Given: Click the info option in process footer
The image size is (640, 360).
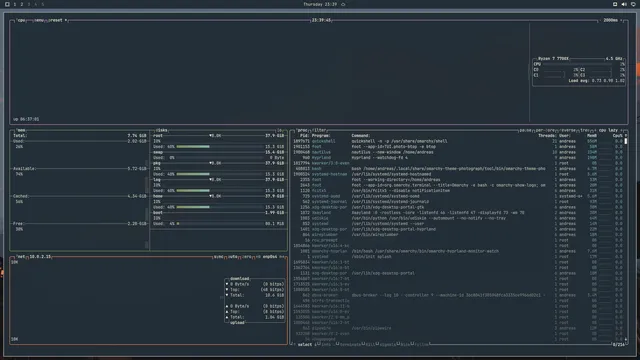Looking at the screenshot, I should [x=325, y=345].
